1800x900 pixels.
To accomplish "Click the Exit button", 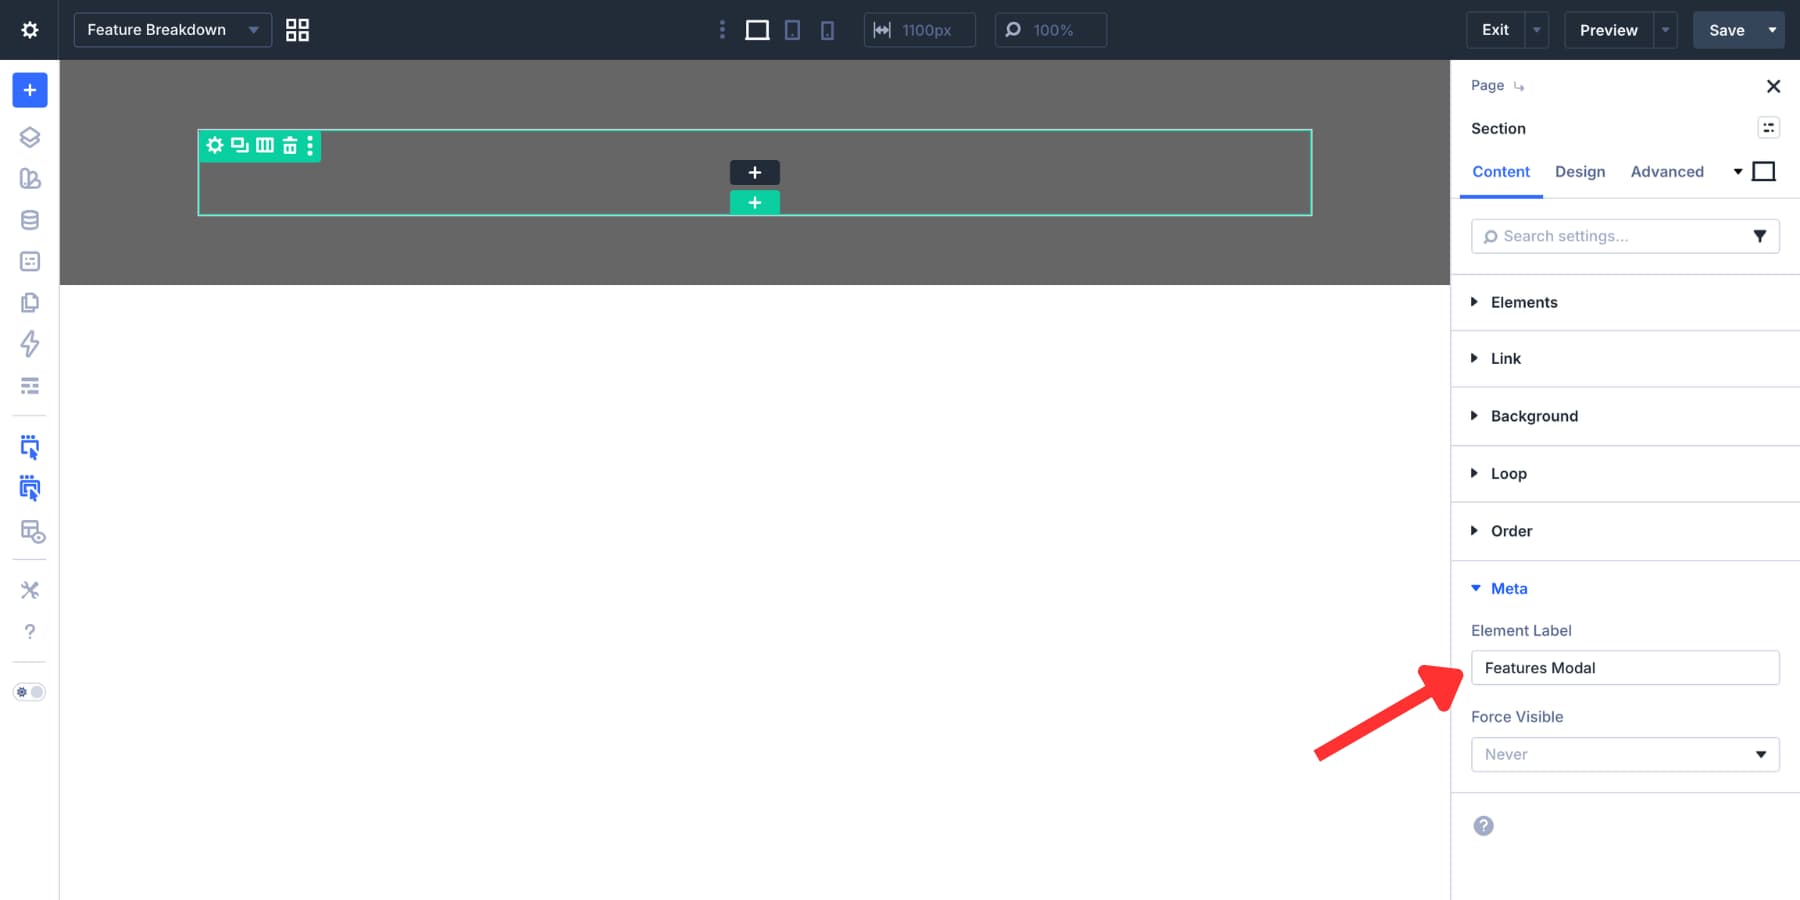I will (1495, 30).
